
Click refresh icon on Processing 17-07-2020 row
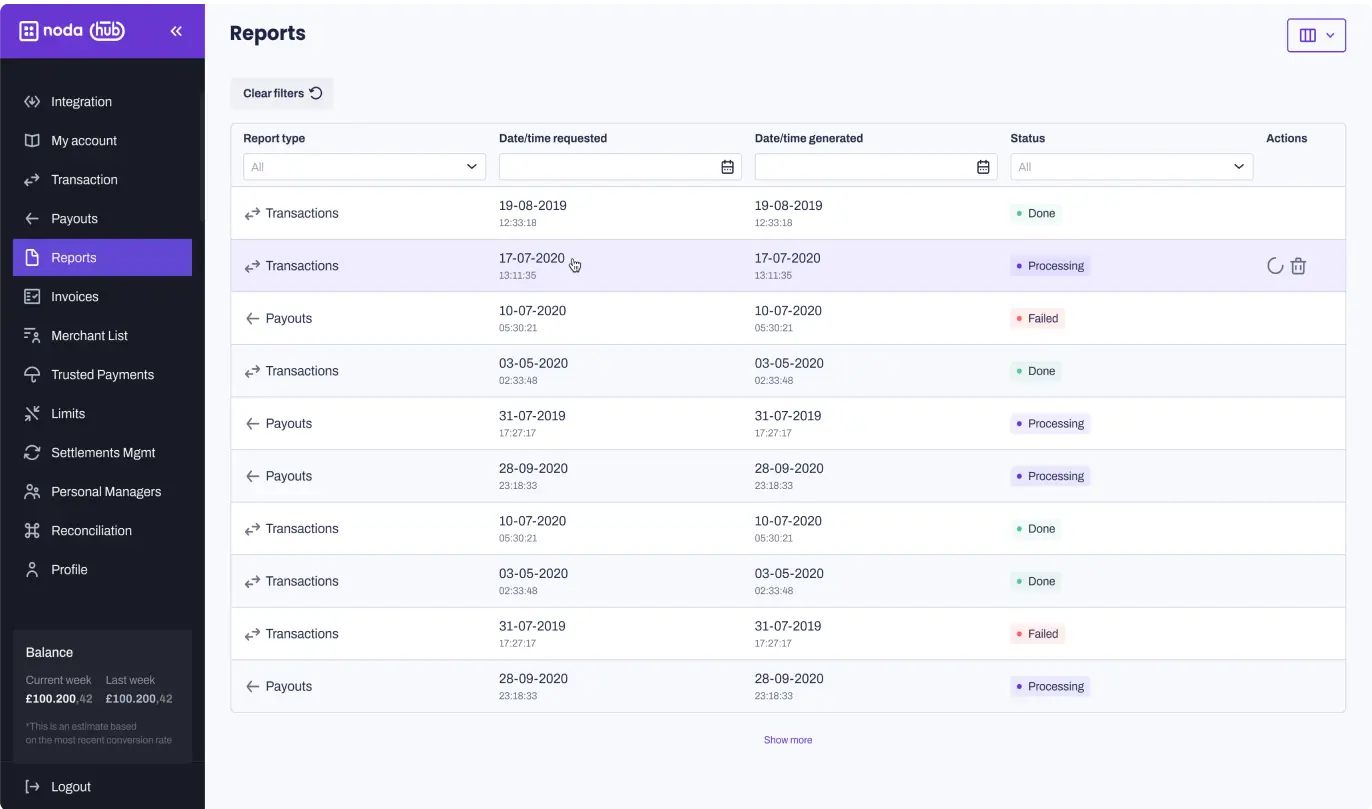[x=1275, y=266]
